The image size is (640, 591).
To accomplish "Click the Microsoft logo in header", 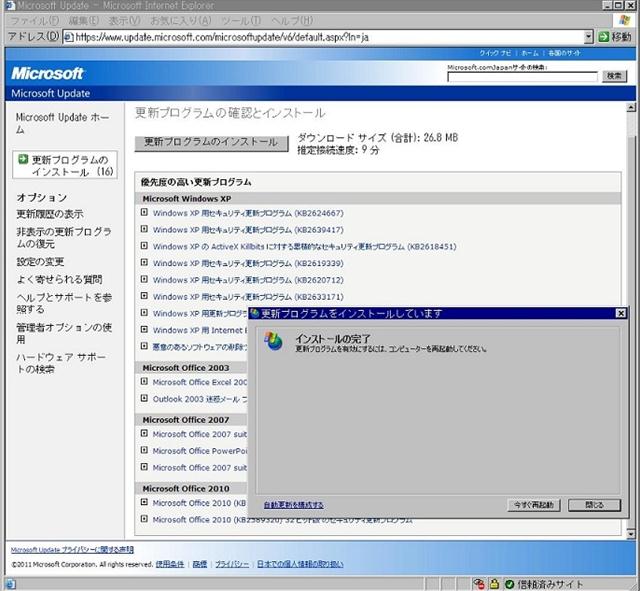I will 47,73.
